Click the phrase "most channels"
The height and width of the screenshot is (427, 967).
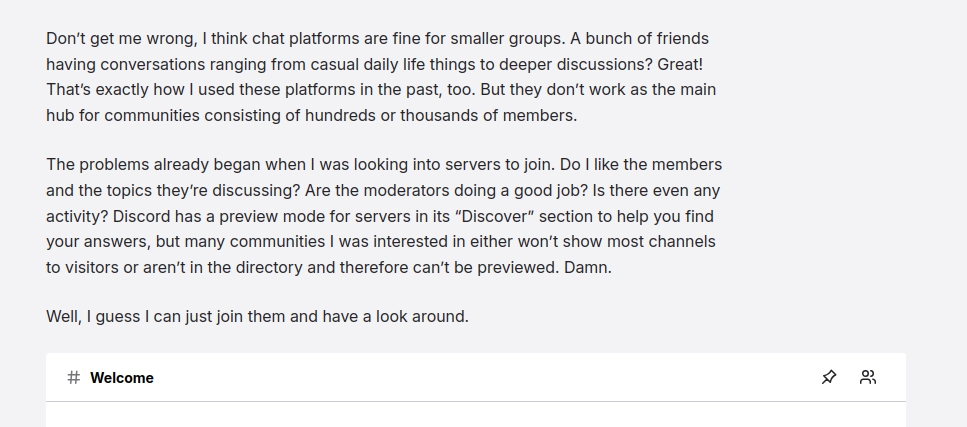(x=664, y=242)
